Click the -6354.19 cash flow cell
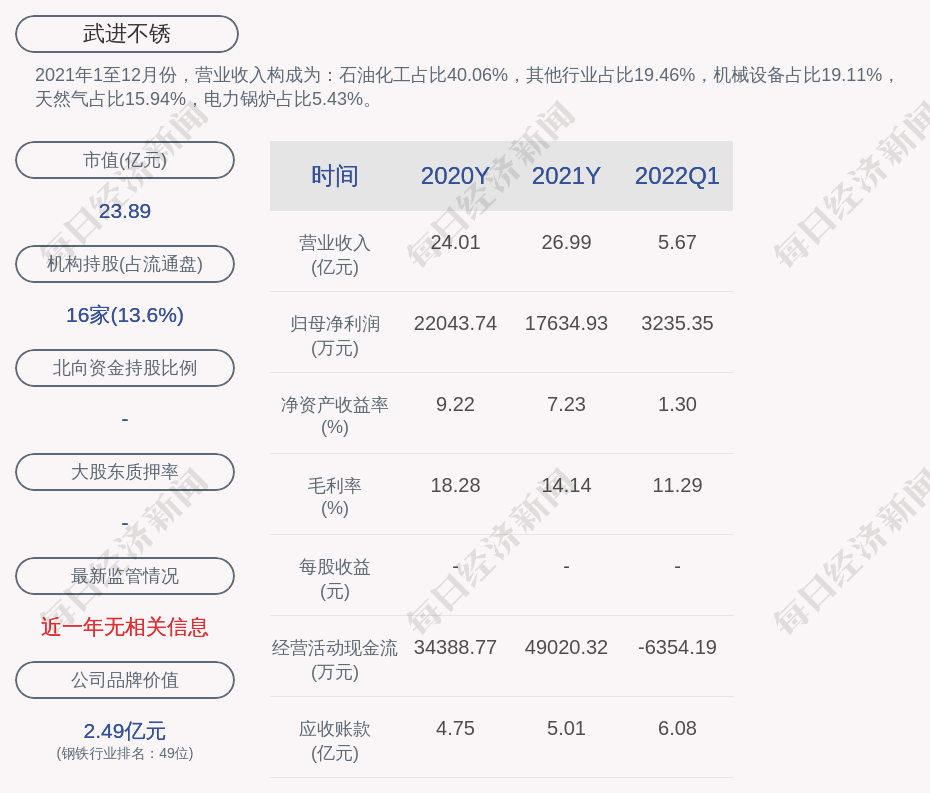This screenshot has height=793, width=930. click(677, 647)
